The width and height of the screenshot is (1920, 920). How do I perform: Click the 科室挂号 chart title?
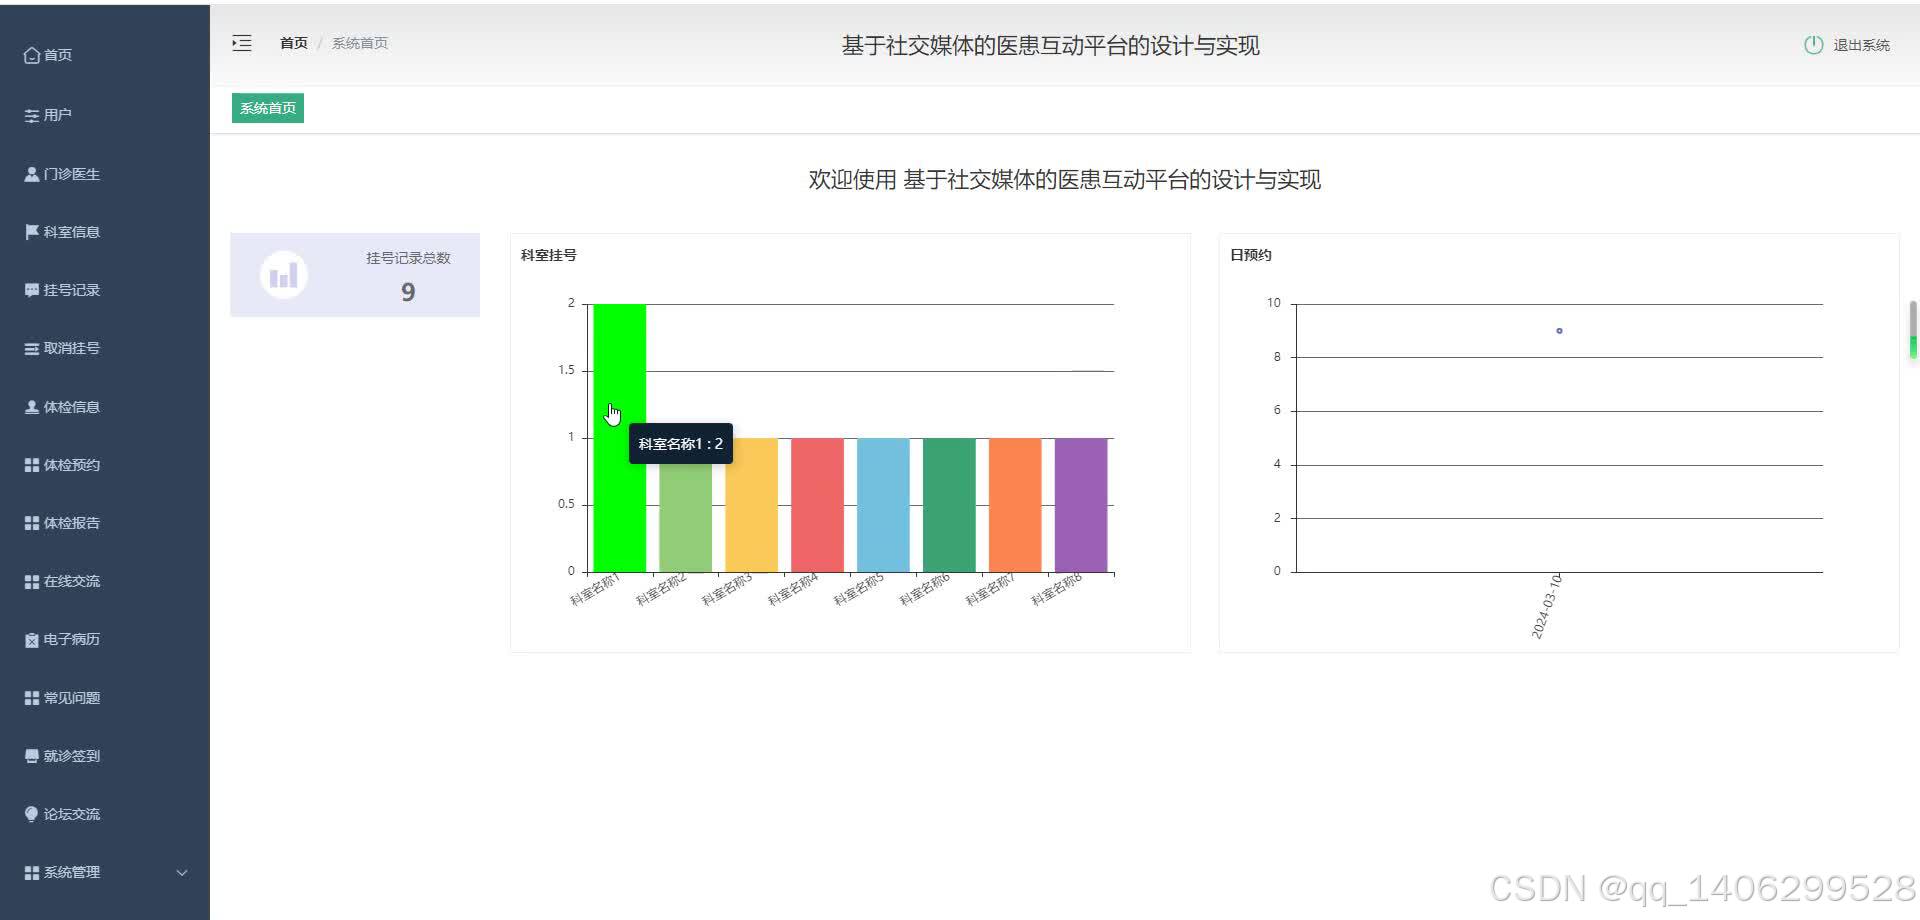coord(548,255)
